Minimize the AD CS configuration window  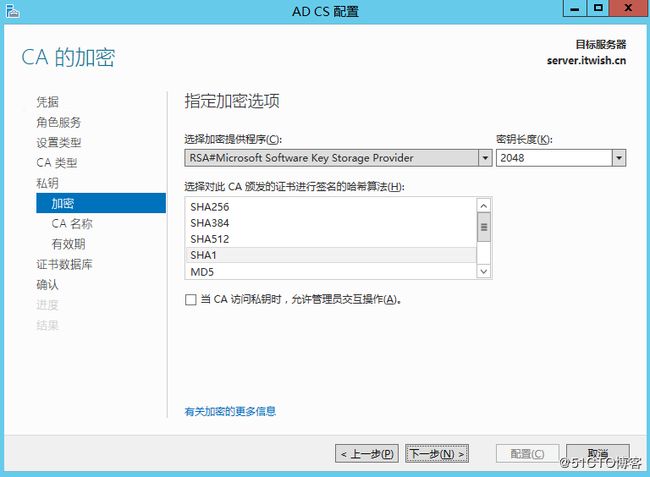tap(575, 8)
